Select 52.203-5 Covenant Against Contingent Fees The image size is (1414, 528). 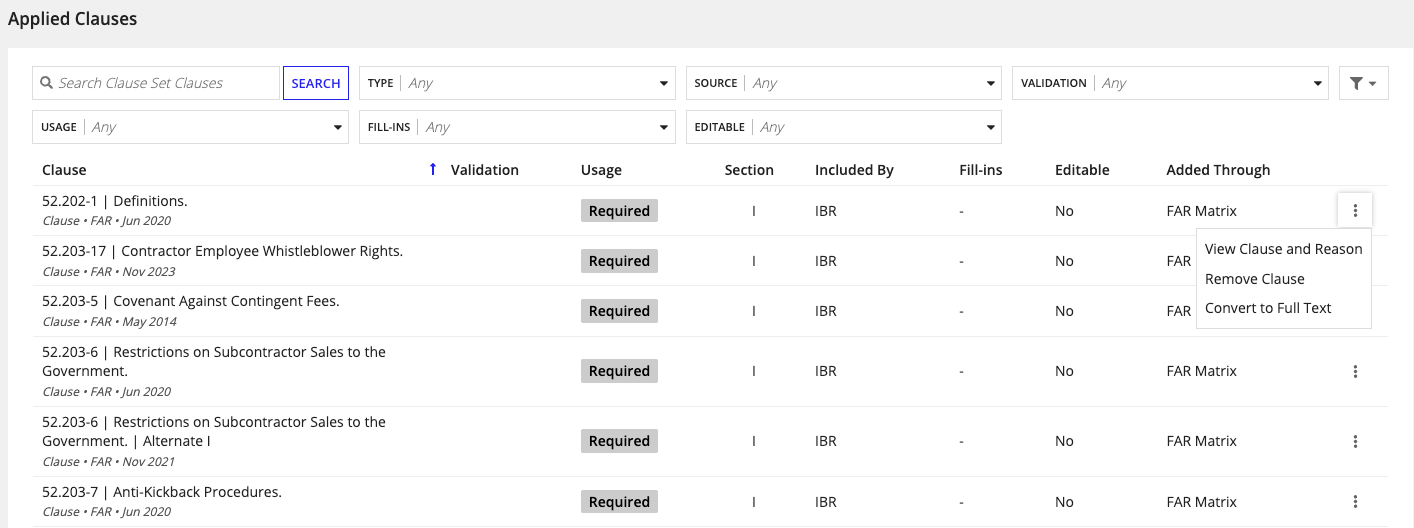point(191,301)
